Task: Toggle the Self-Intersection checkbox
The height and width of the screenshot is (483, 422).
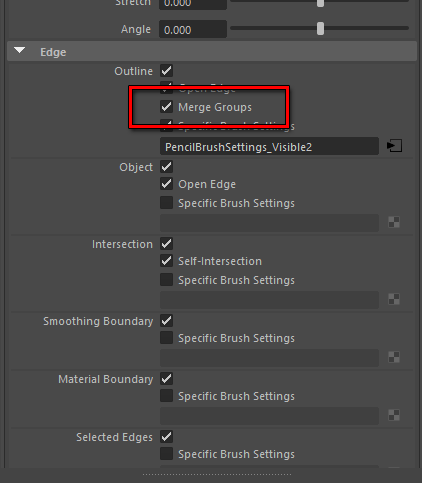Action: tap(166, 261)
